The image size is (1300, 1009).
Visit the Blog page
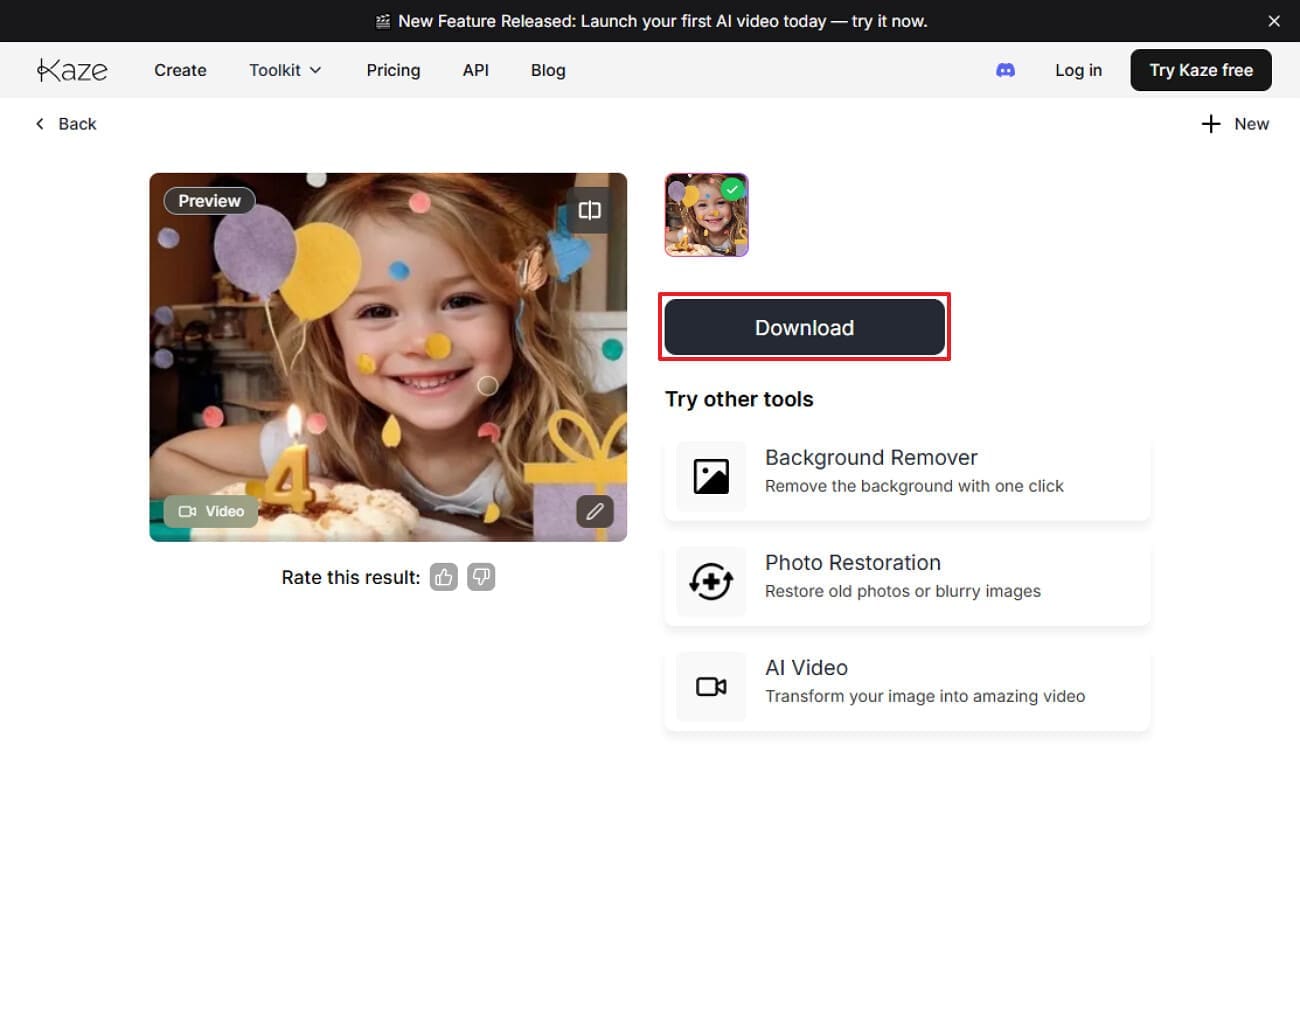click(x=548, y=70)
